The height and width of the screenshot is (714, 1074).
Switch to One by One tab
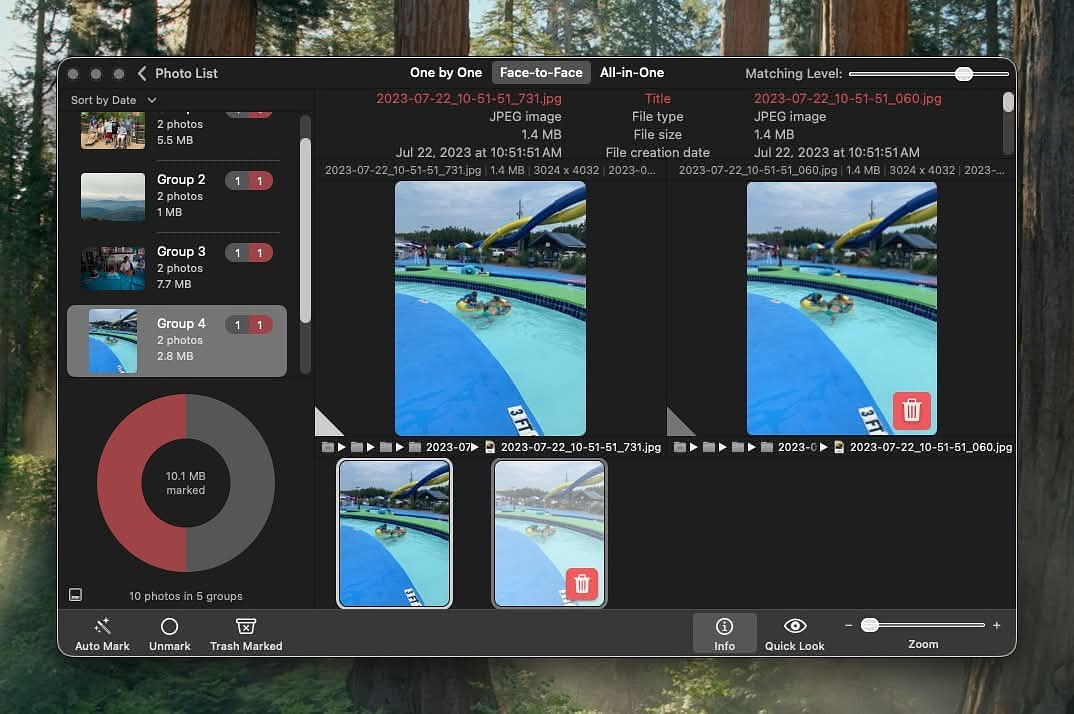445,73
